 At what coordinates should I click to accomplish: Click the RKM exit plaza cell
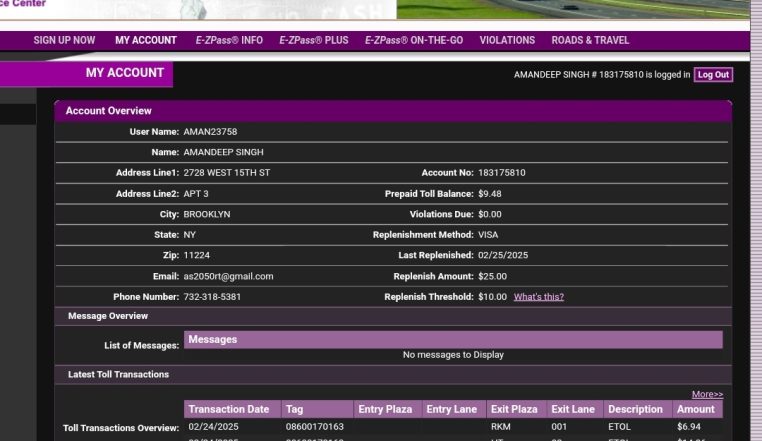pos(501,426)
